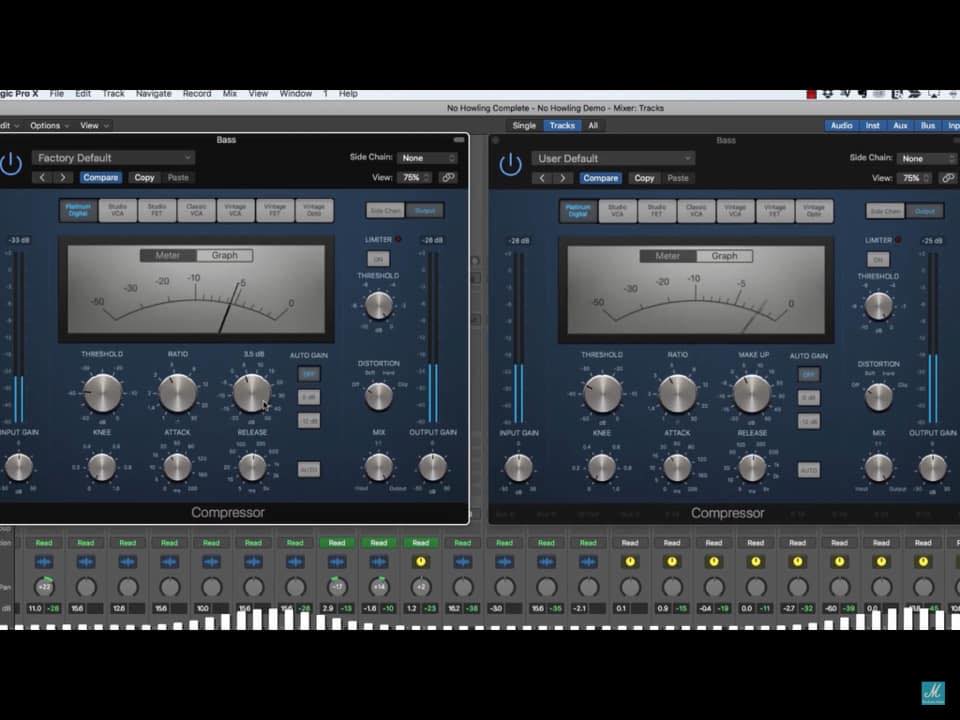This screenshot has width=960, height=720.
Task: Set Auto Gain to 0 dB in Factory Default compressor
Action: point(309,397)
